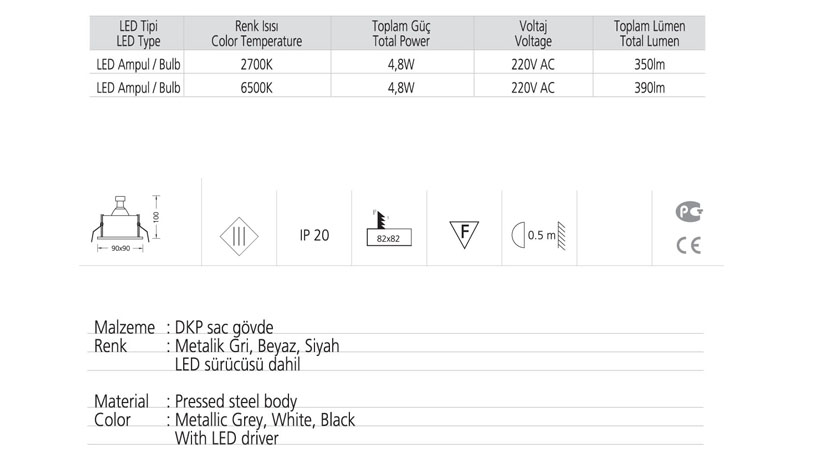Click the F triangle mounting symbol

click(463, 234)
